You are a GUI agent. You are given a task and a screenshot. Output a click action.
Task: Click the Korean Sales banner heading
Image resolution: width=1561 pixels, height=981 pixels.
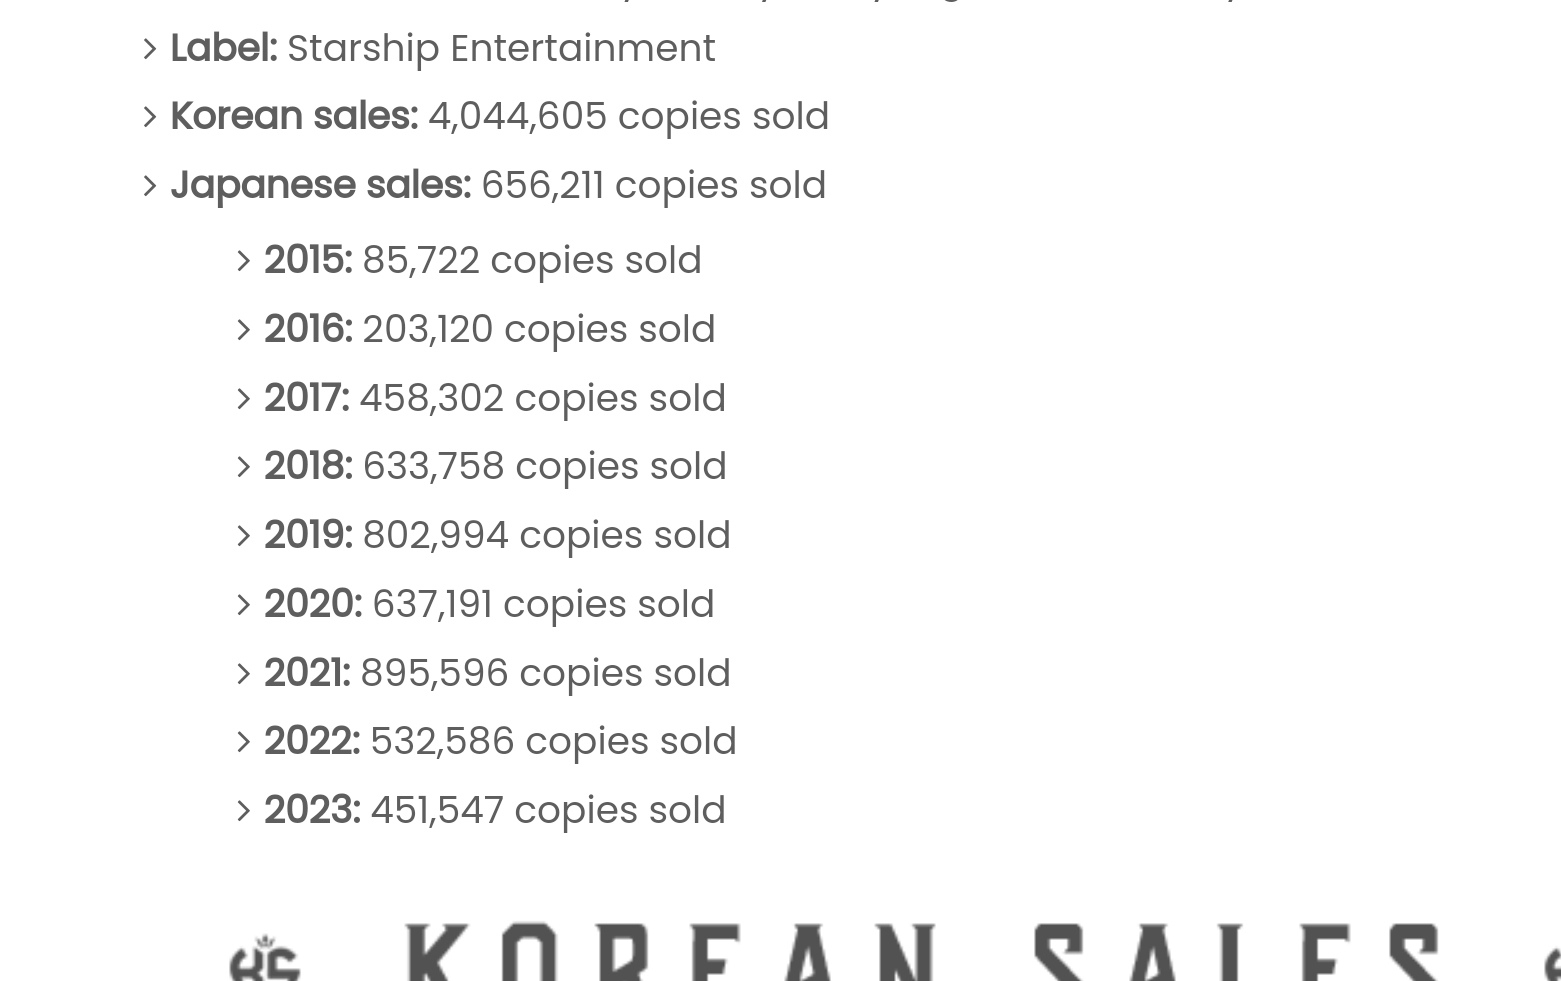point(920,952)
